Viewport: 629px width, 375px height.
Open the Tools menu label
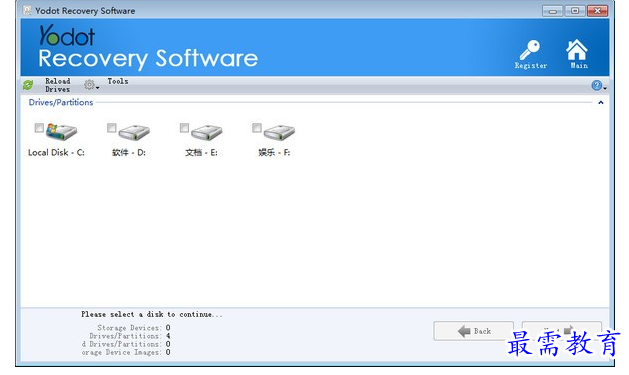118,81
